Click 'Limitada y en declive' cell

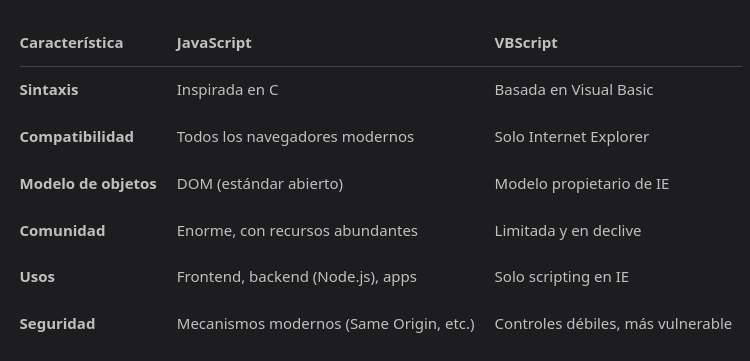click(x=568, y=230)
